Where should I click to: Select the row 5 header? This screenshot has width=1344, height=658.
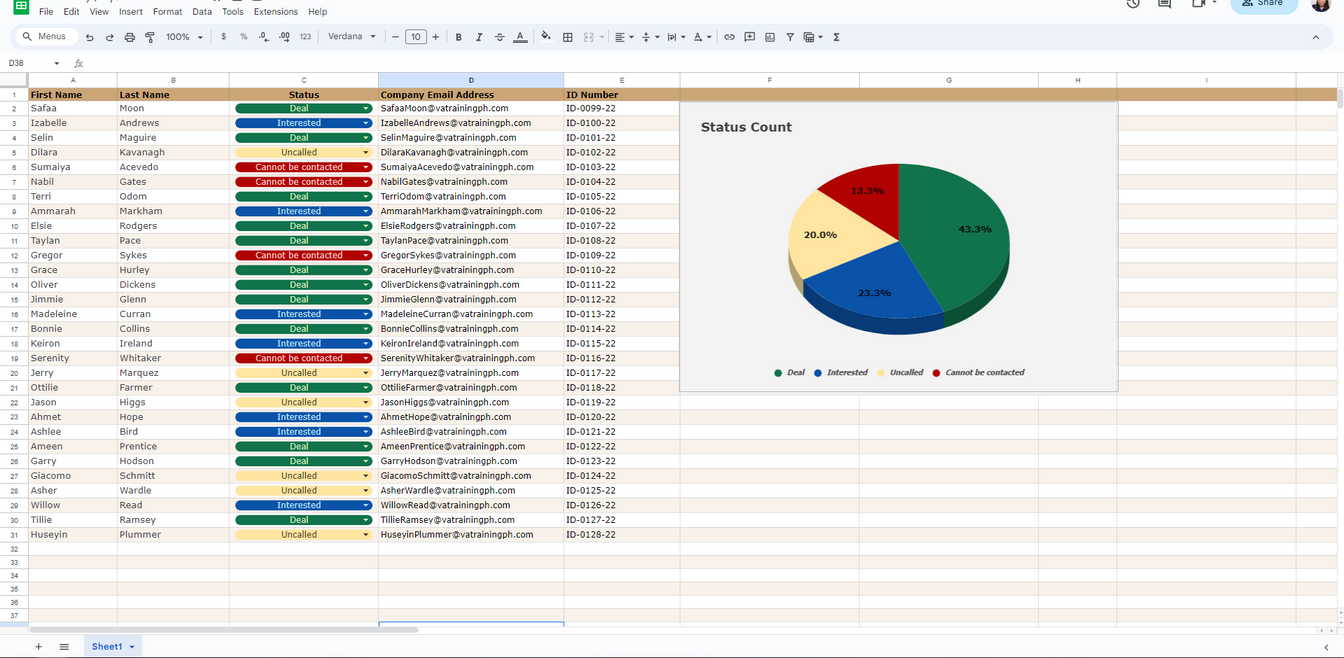pyautogui.click(x=14, y=152)
